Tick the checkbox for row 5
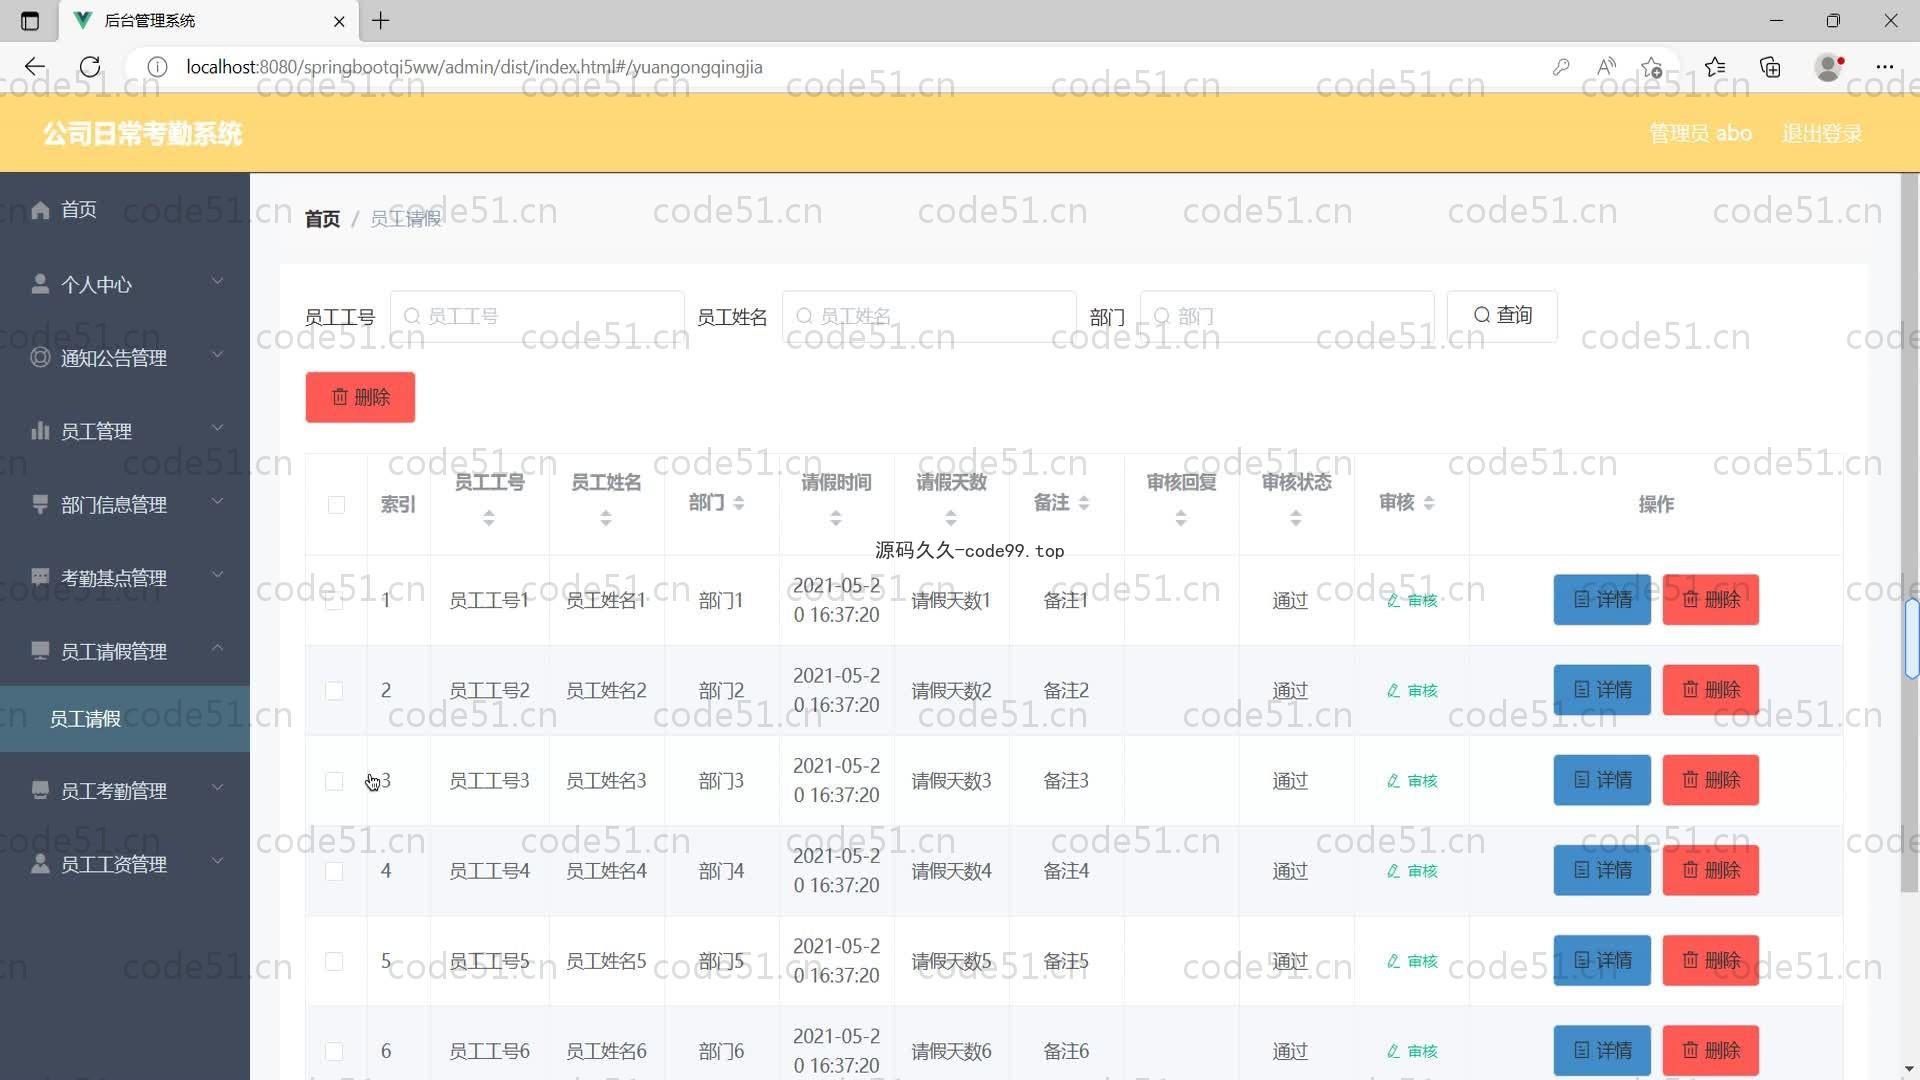Image resolution: width=1920 pixels, height=1080 pixels. (x=334, y=961)
